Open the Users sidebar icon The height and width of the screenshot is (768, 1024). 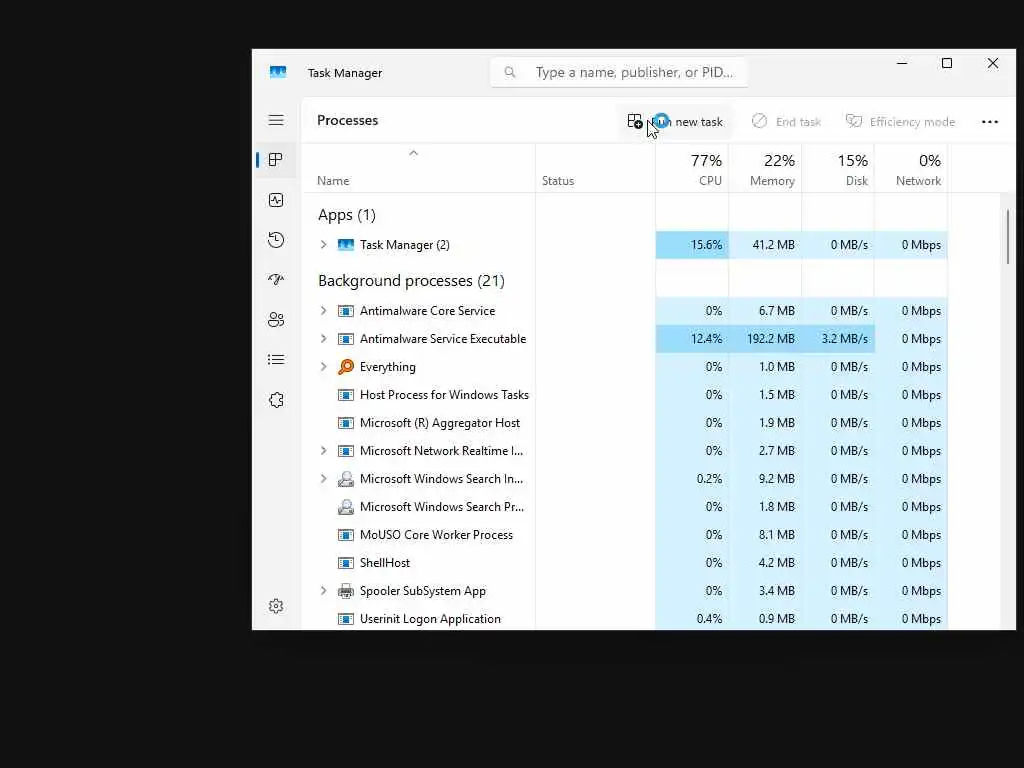pyautogui.click(x=276, y=320)
